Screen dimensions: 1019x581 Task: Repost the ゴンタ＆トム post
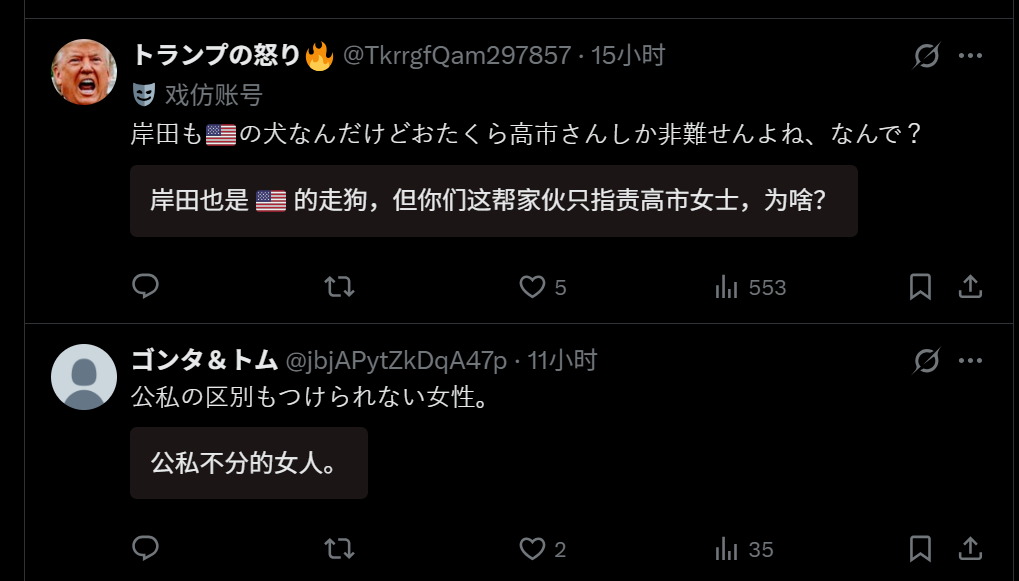point(339,549)
